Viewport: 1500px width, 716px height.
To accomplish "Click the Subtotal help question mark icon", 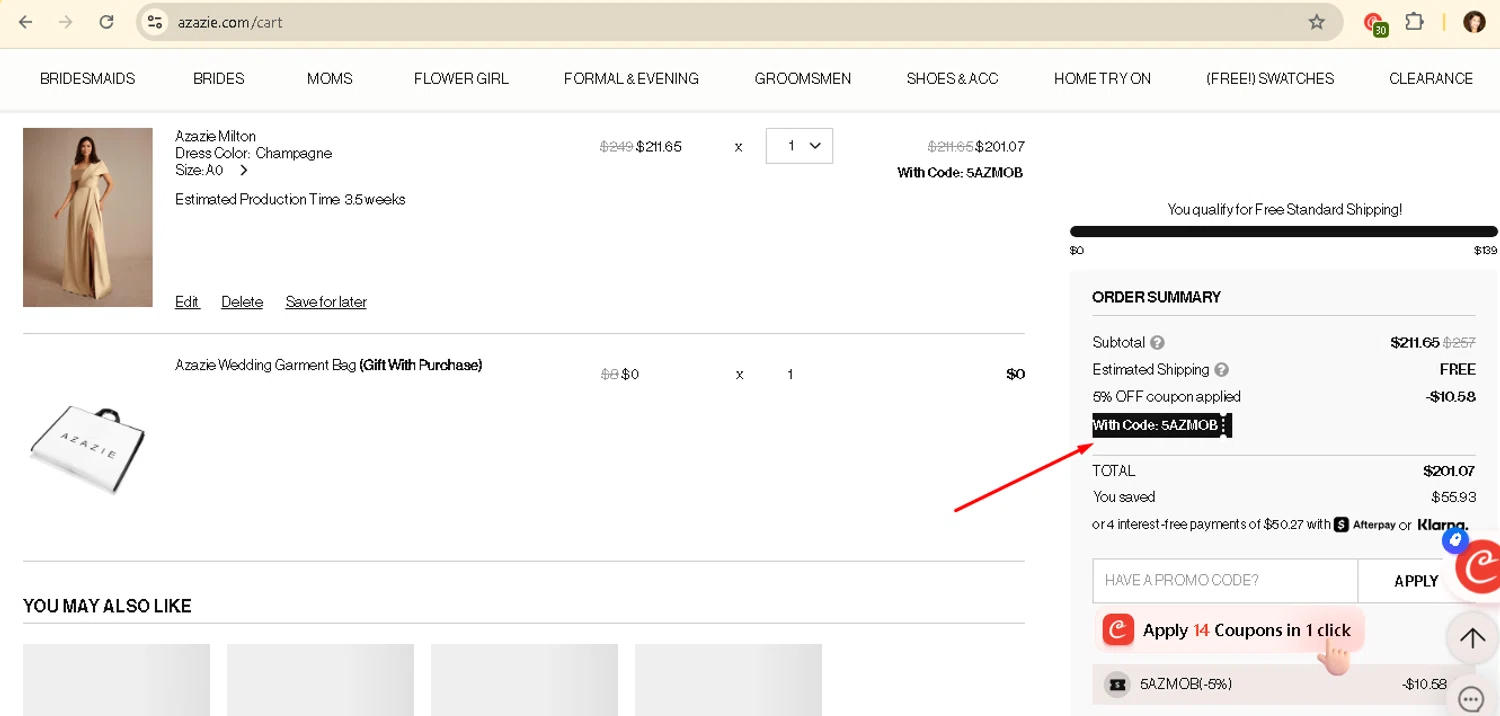I will pyautogui.click(x=1157, y=342).
